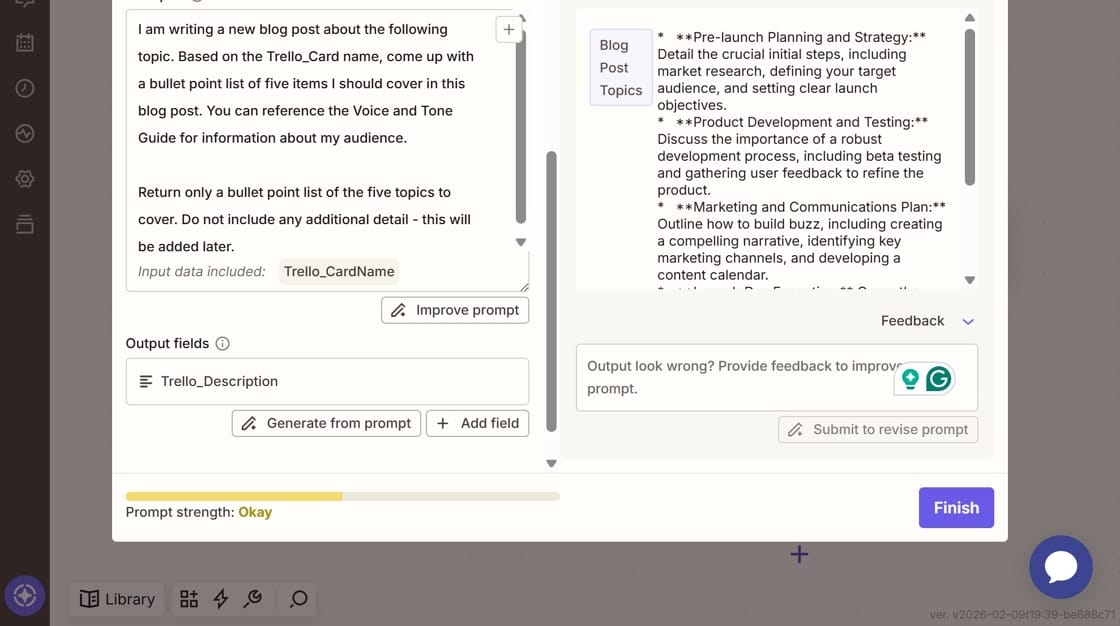Viewport: 1120px width, 626px height.
Task: Click the compass icon in the bottom-left circle
Action: pyautogui.click(x=24, y=595)
